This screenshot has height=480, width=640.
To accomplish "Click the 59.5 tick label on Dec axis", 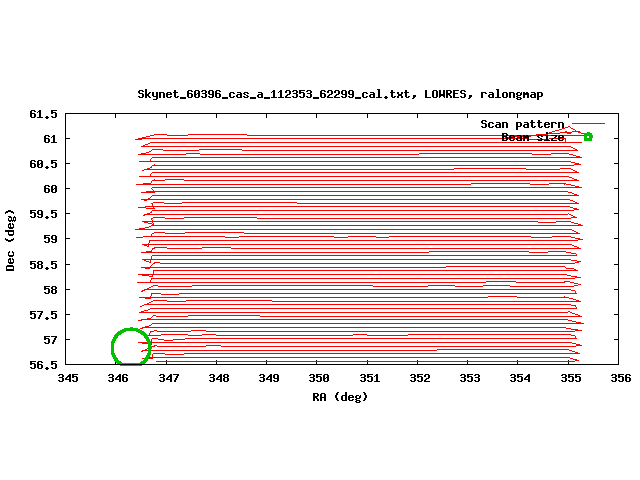I will point(43,214).
